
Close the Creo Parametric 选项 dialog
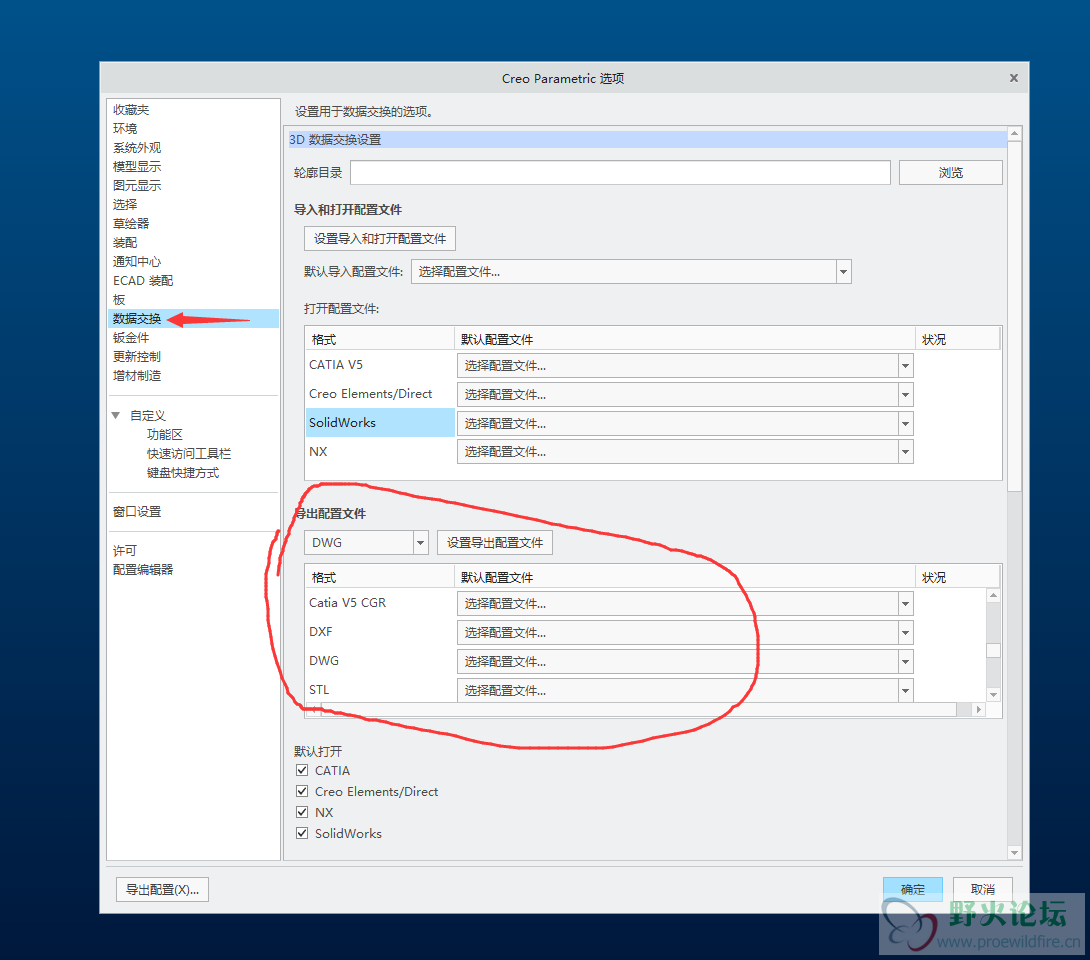click(x=1014, y=78)
